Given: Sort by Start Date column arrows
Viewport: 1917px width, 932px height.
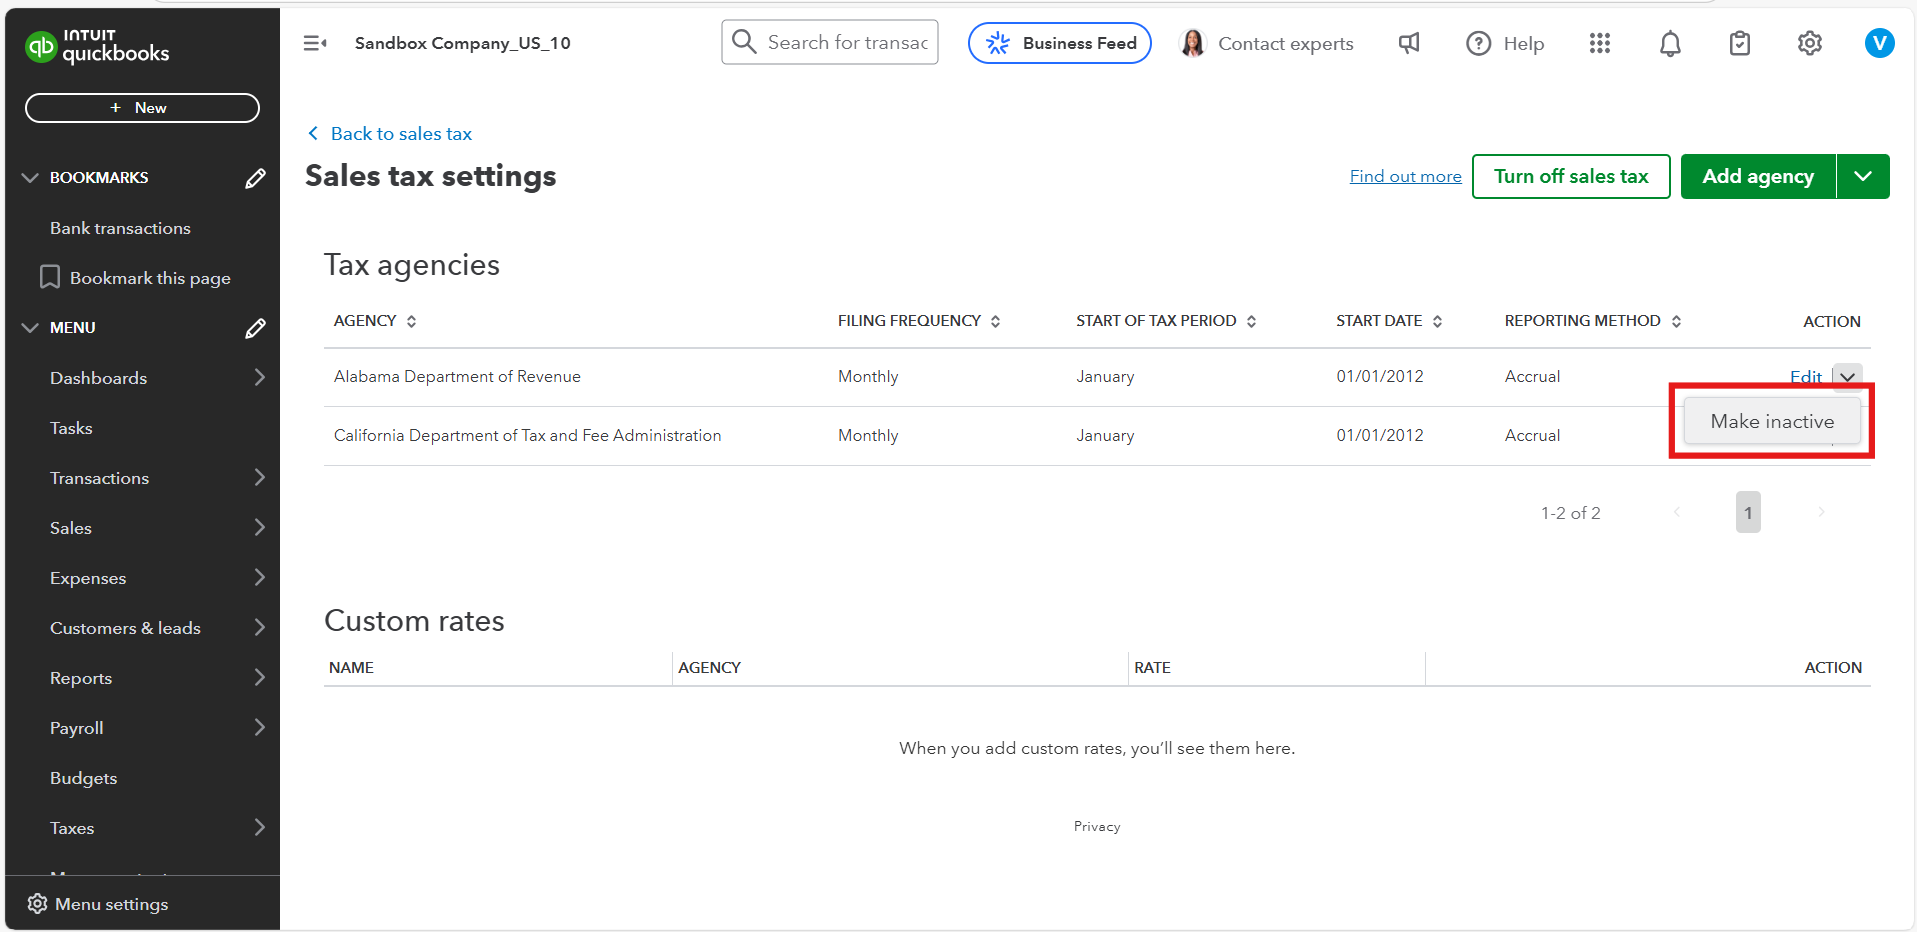Looking at the screenshot, I should pyautogui.click(x=1437, y=321).
